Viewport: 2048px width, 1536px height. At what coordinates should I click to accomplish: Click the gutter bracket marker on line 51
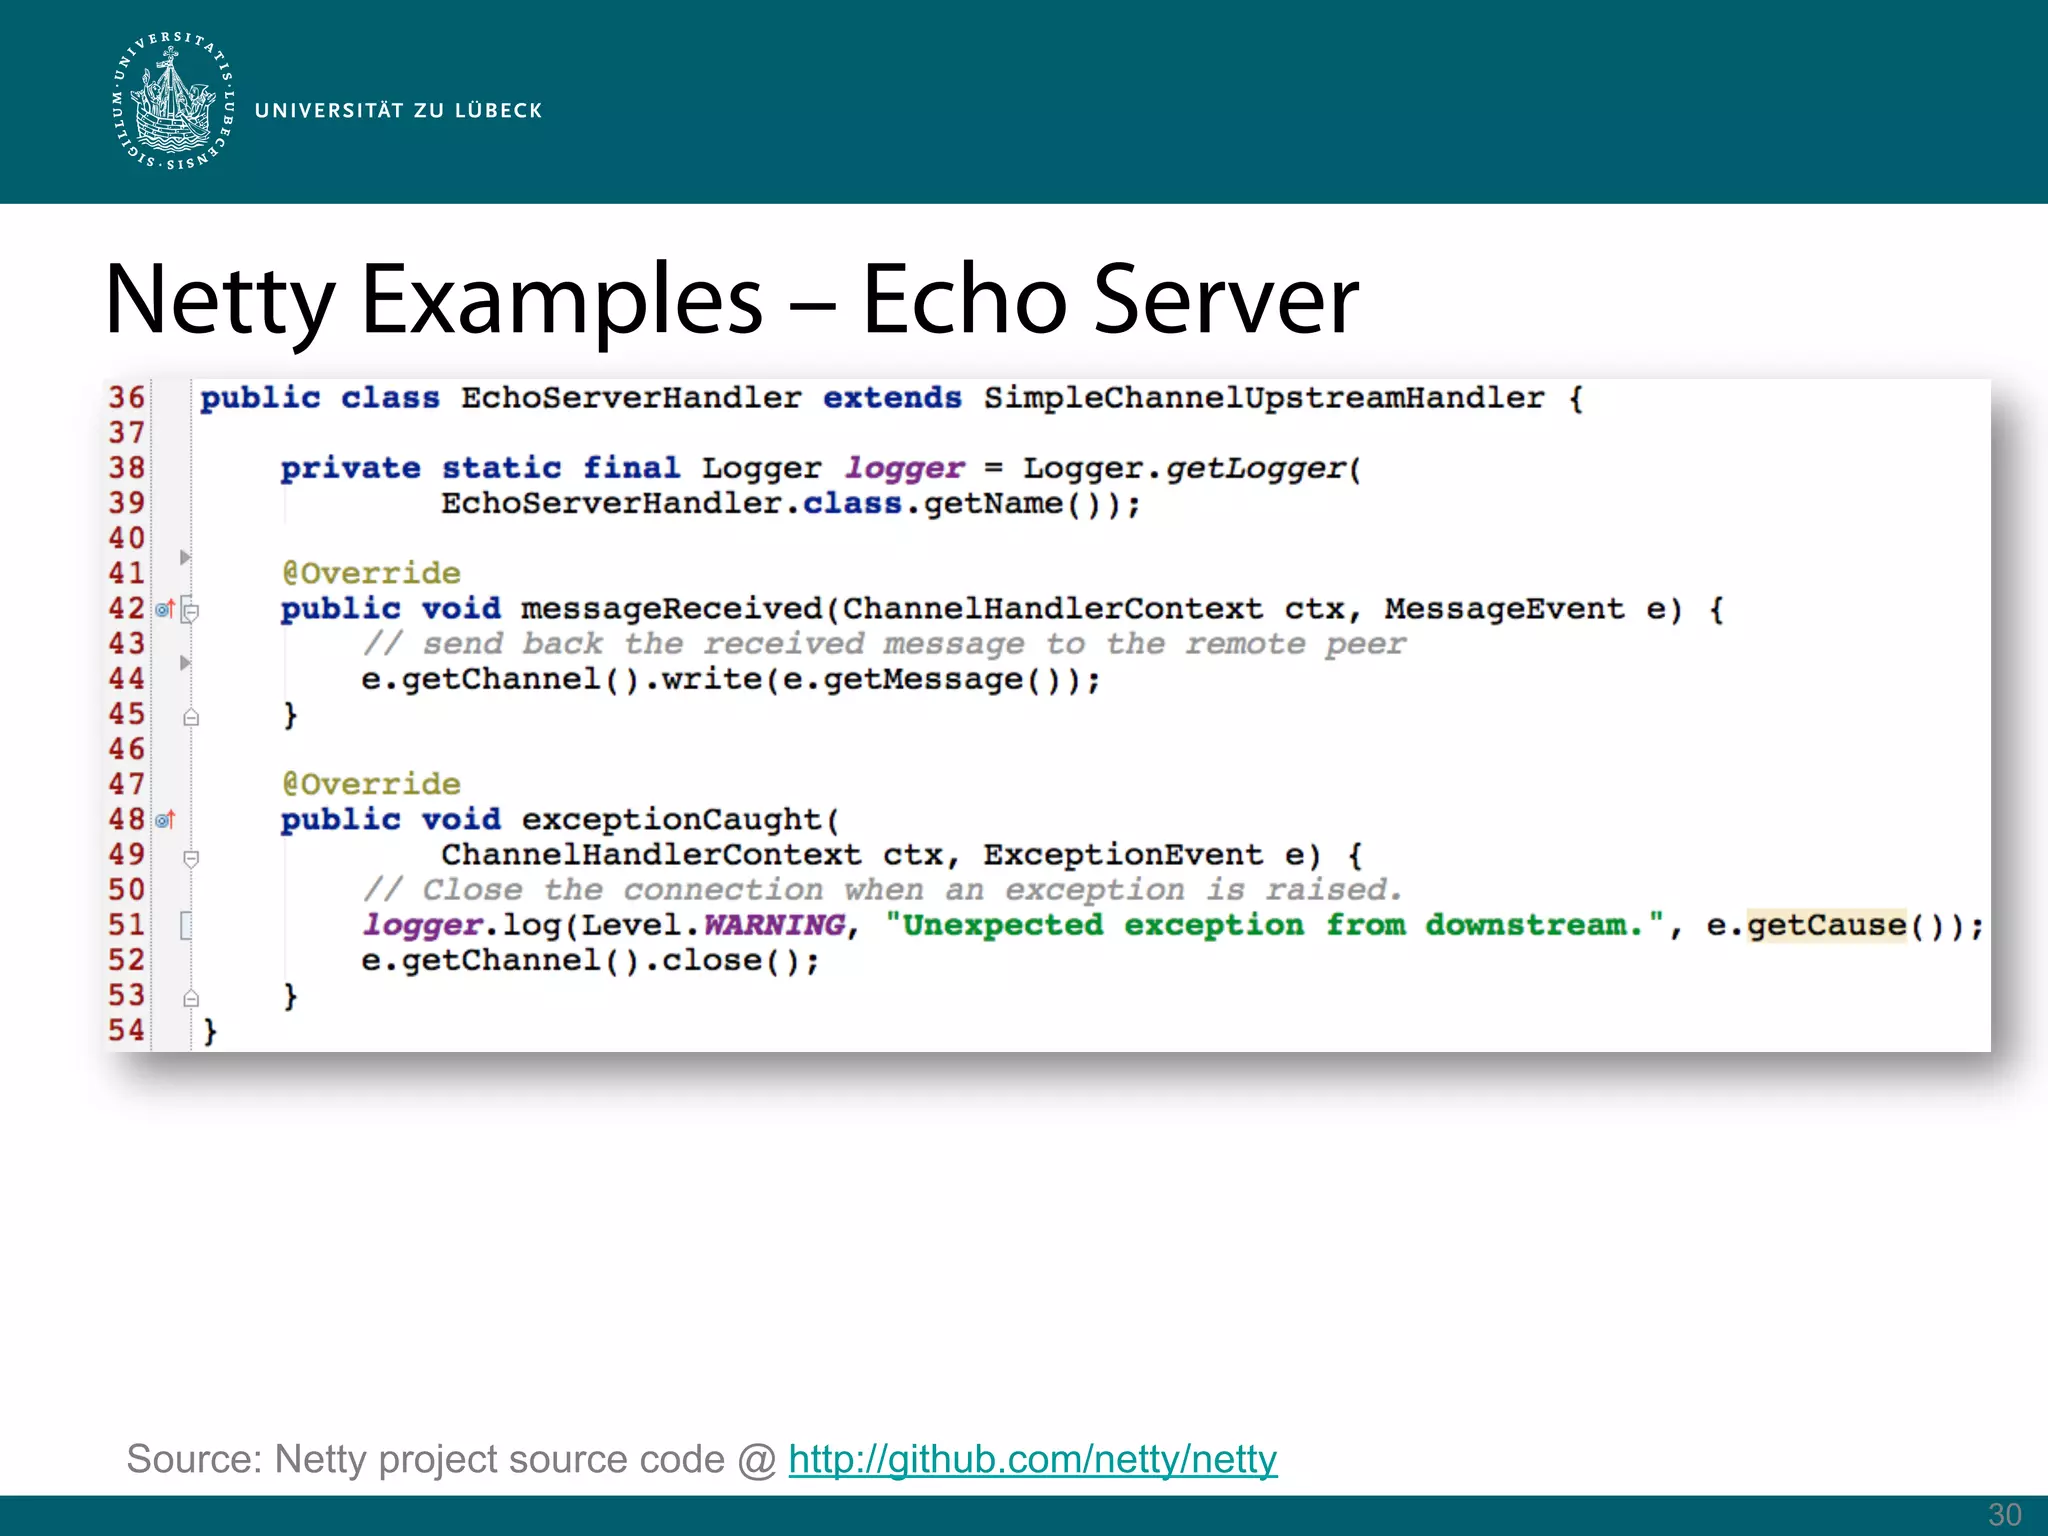[186, 925]
